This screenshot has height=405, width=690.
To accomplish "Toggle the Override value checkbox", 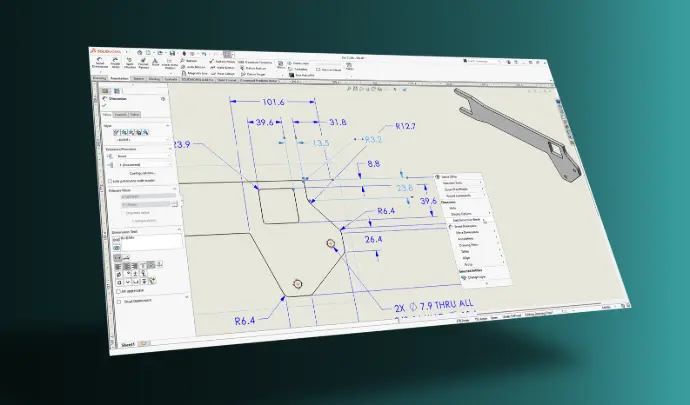I will pyautogui.click(x=124, y=213).
